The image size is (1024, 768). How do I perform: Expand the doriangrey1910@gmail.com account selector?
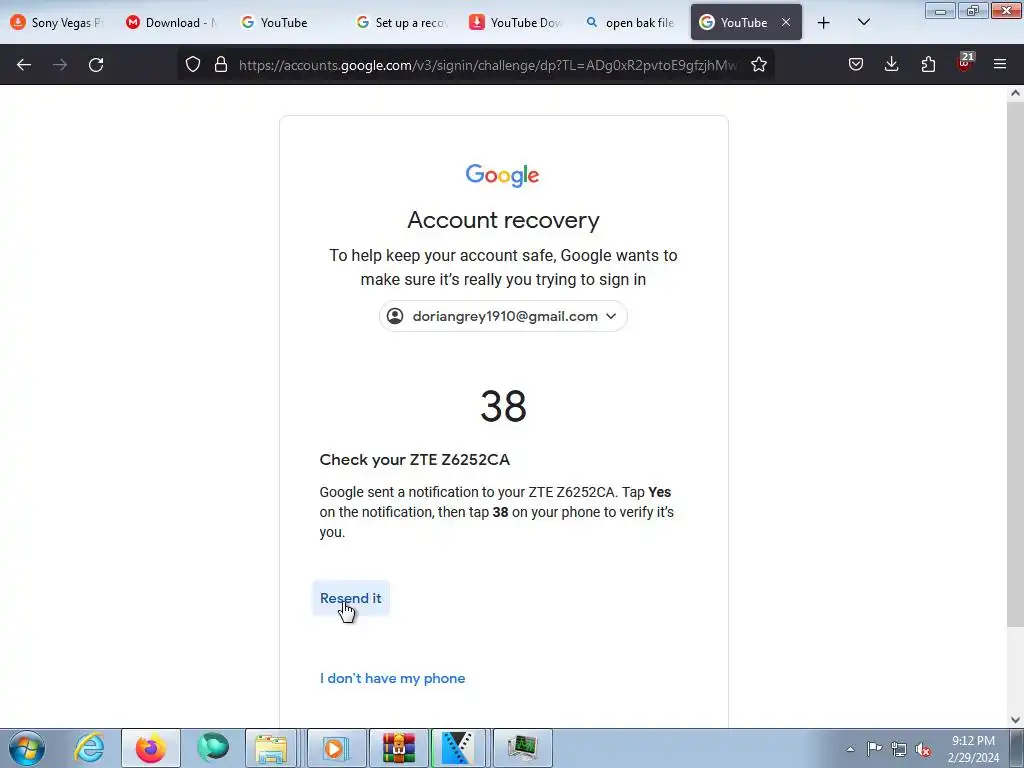coord(503,316)
